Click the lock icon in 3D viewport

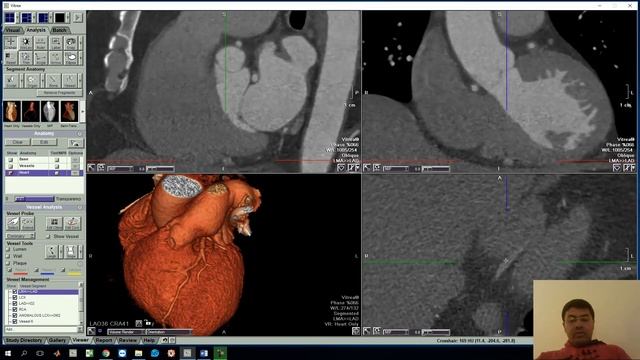tap(147, 323)
